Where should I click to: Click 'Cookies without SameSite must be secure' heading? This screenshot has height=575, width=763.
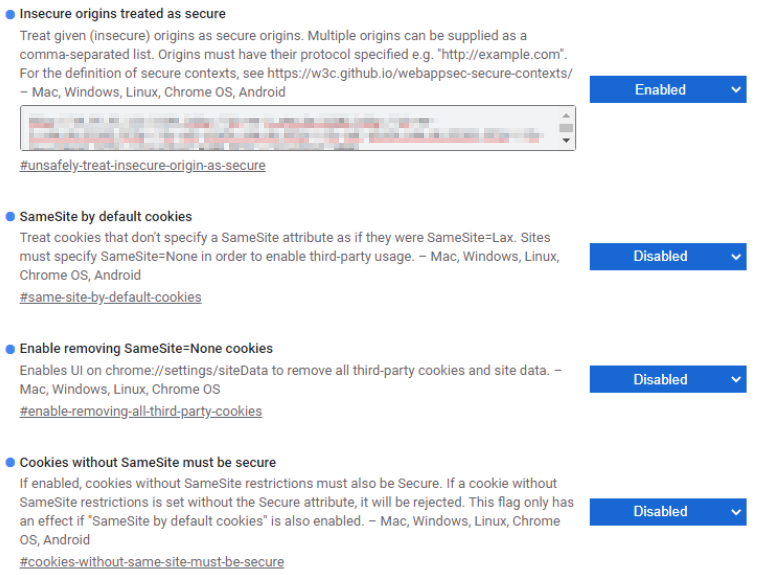[x=148, y=463]
